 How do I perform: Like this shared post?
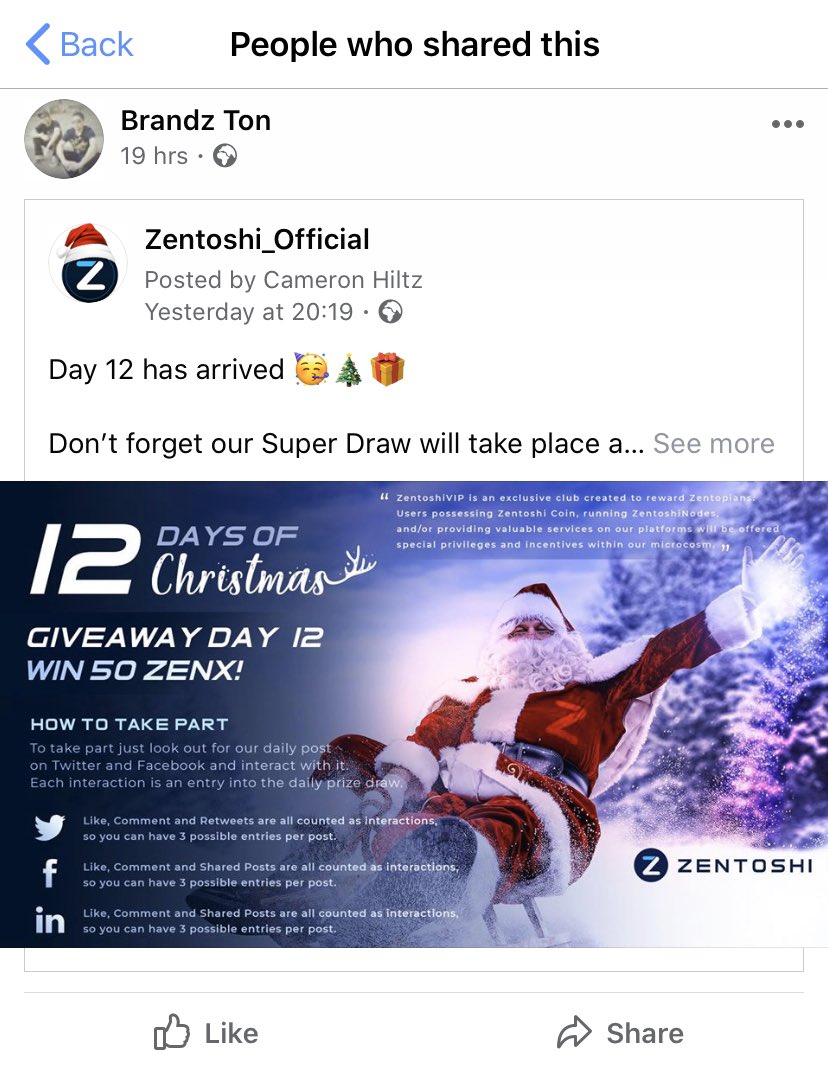205,1032
